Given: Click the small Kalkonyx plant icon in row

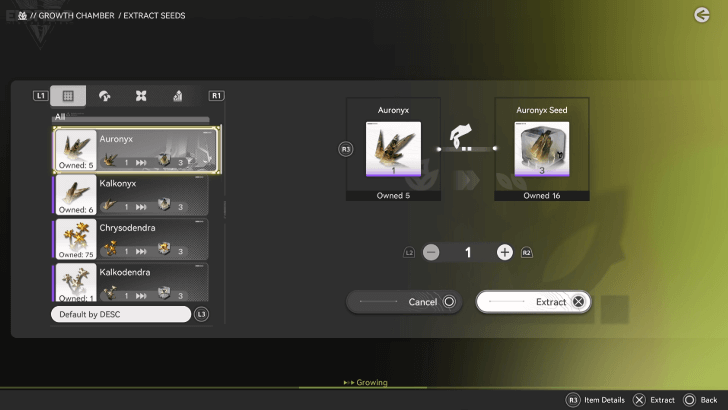Looking at the screenshot, I should (x=110, y=204).
